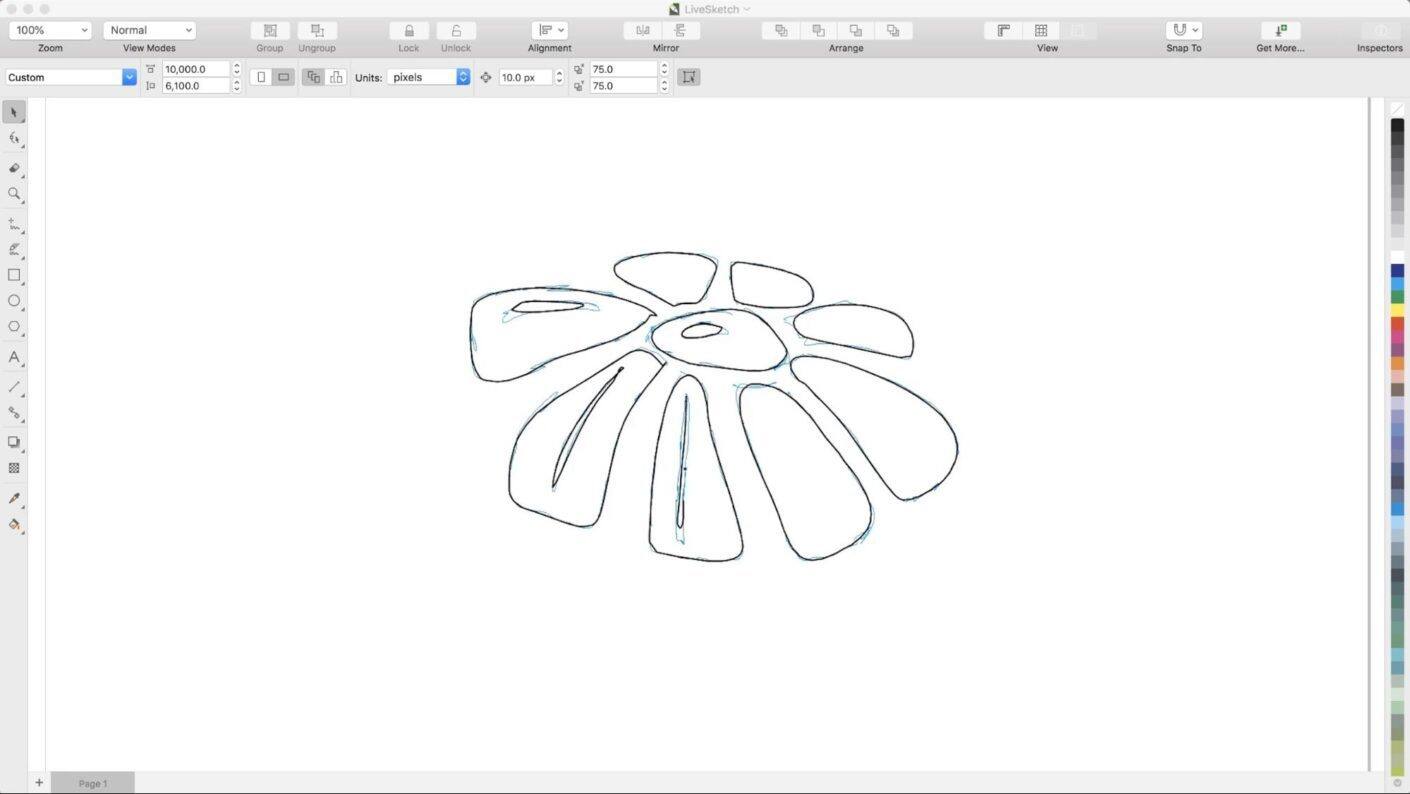Activate the Zoom tool

(14, 193)
